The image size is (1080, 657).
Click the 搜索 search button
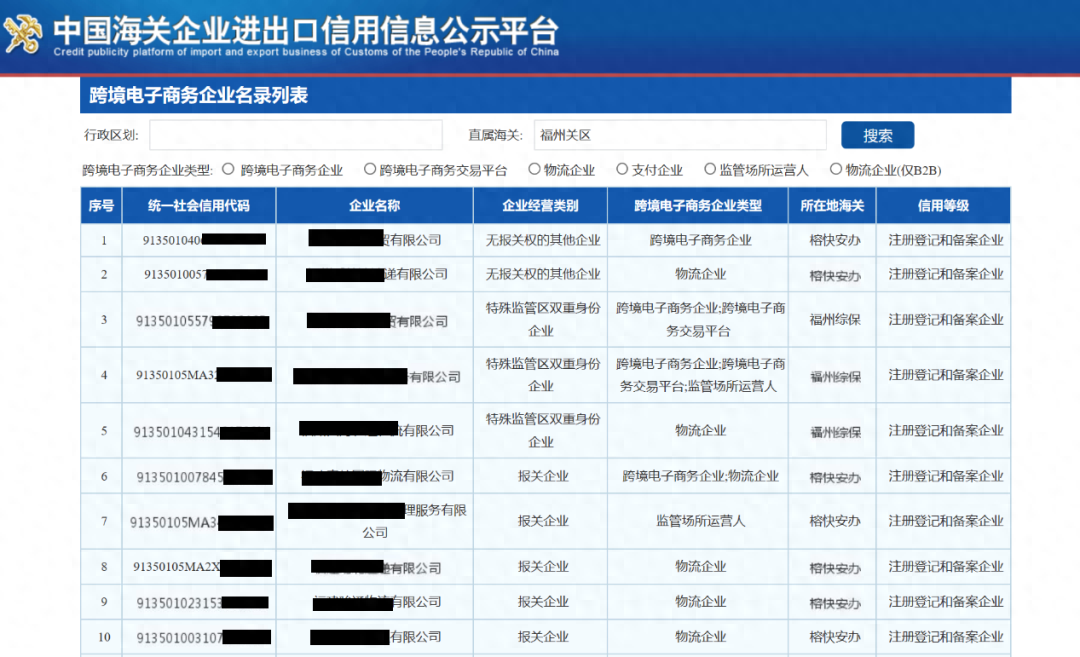click(878, 135)
